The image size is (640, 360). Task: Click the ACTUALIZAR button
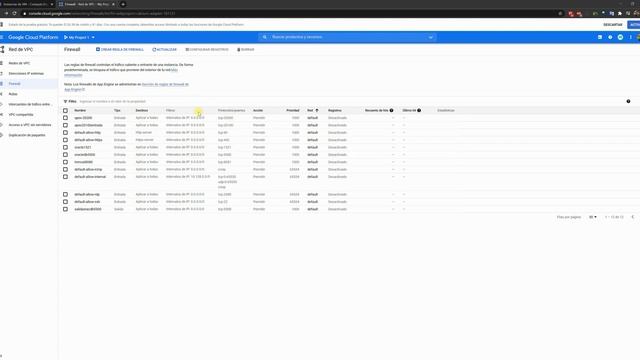tap(164, 49)
